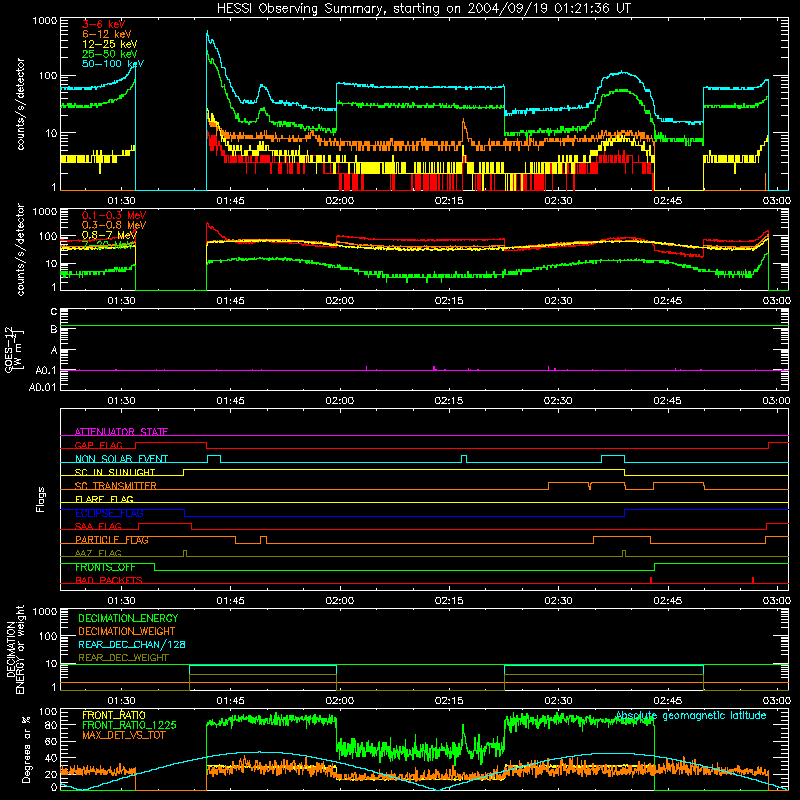Image resolution: width=800 pixels, height=800 pixels.
Task: Click the REAR_DEC_CHAN/128 legend label
Action: pyautogui.click(x=132, y=644)
